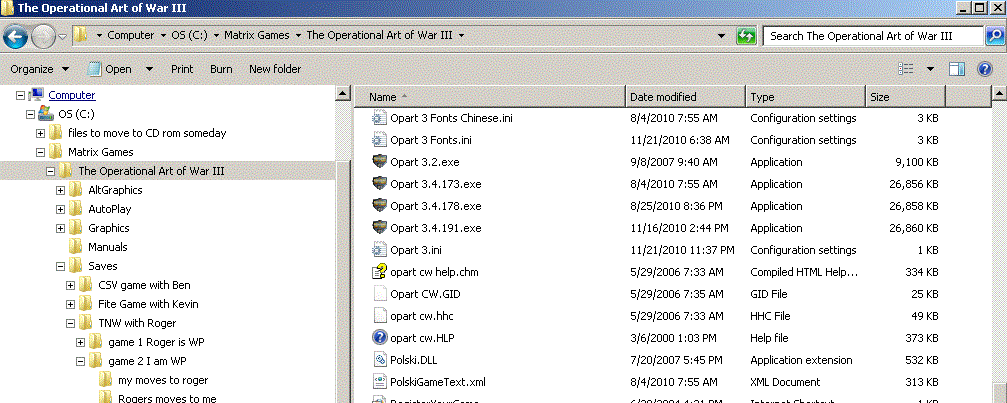Screen dimensions: 1007x403
Task: Expand CSV game with Ben folder
Action: click(x=71, y=285)
